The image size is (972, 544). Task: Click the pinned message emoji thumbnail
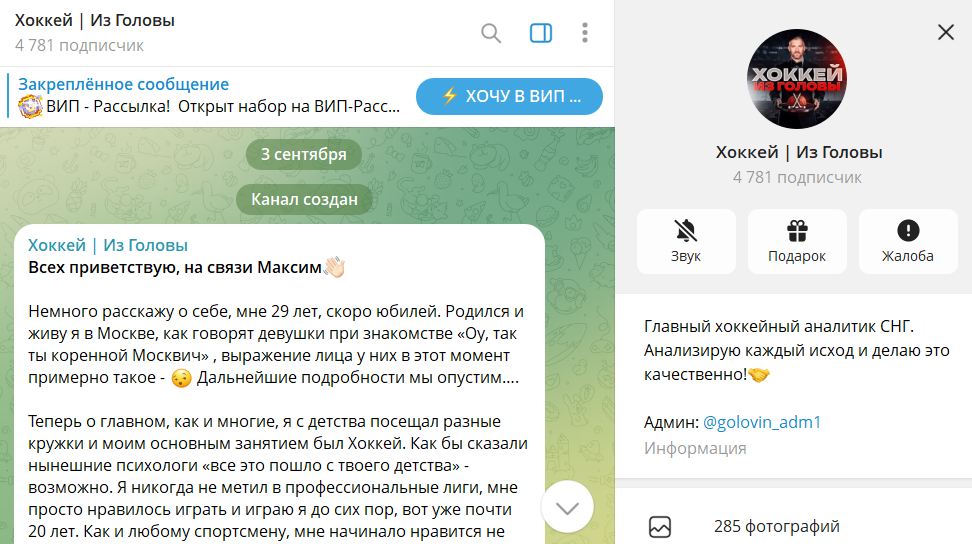click(30, 107)
